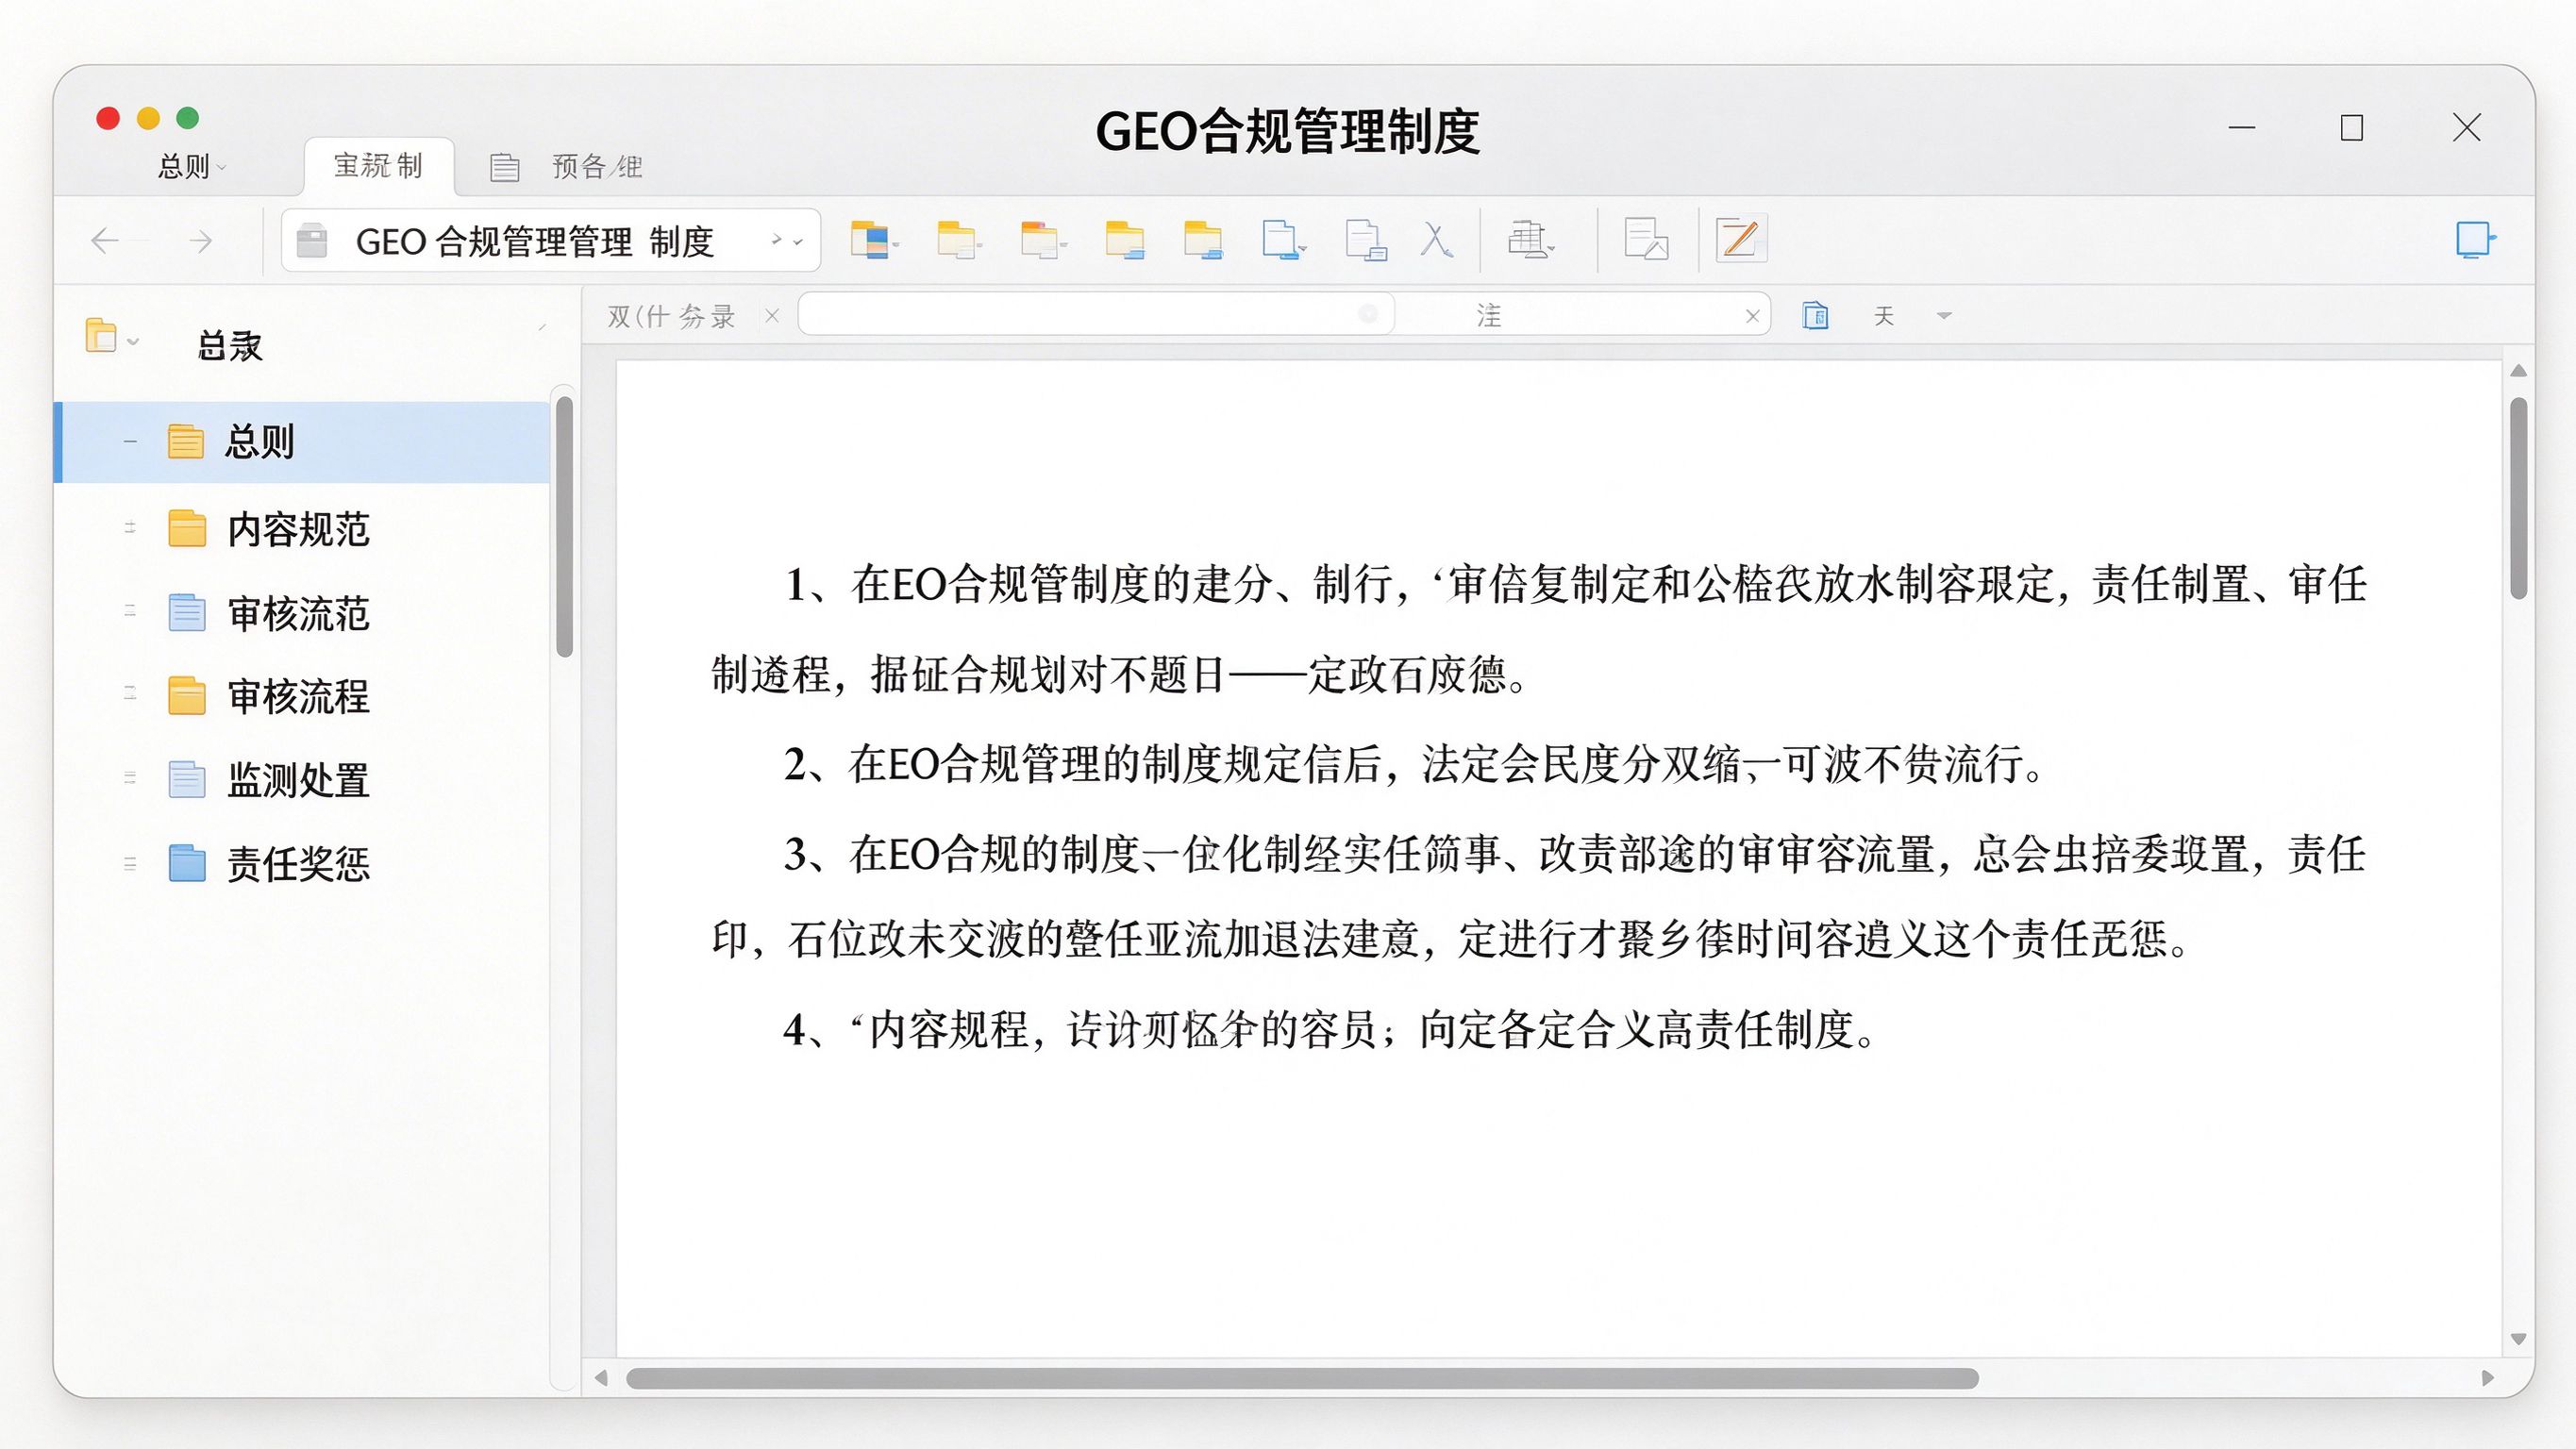Select 审核流范 in the sidebar tree
Viewport: 2576px width, 1449px height.
[300, 613]
